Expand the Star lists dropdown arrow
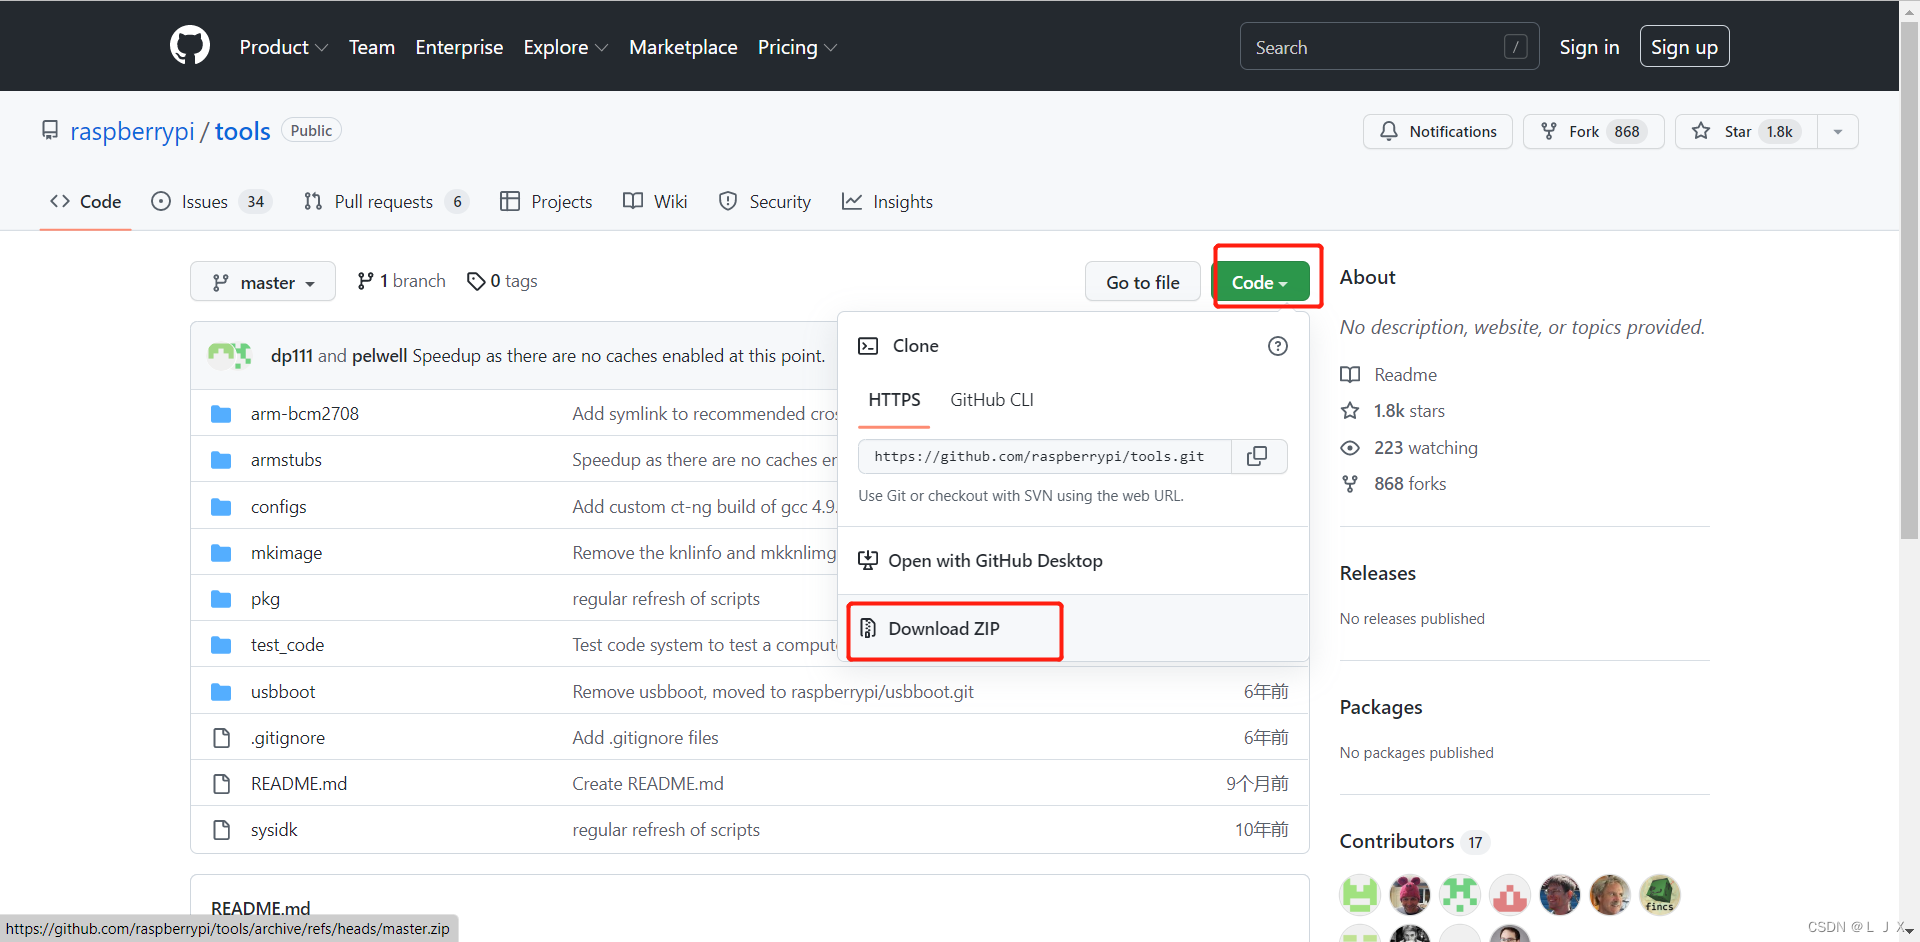This screenshot has width=1920, height=942. [x=1838, y=131]
